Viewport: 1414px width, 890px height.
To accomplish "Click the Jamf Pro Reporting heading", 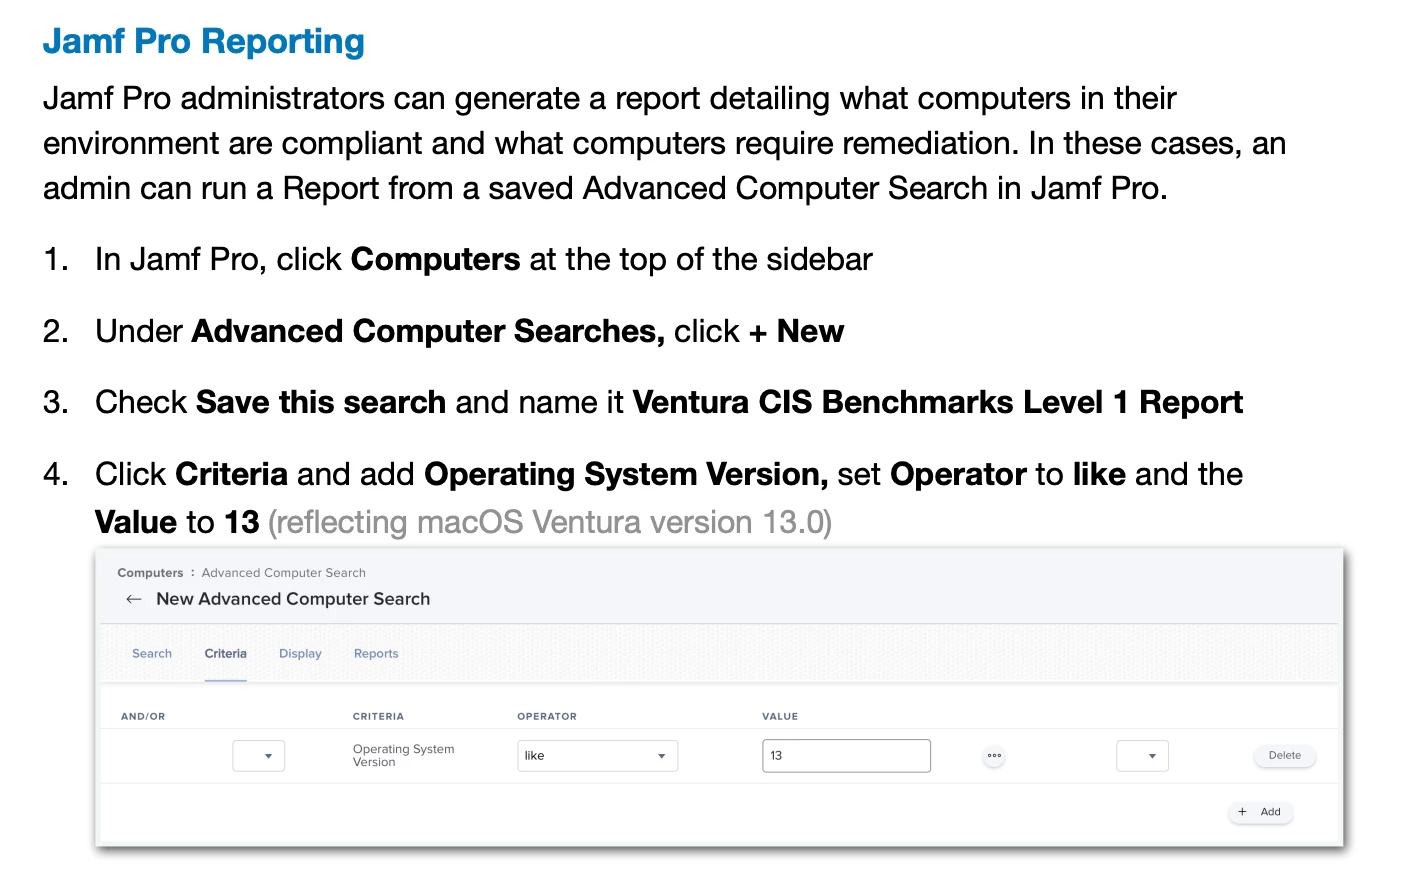I will (204, 41).
